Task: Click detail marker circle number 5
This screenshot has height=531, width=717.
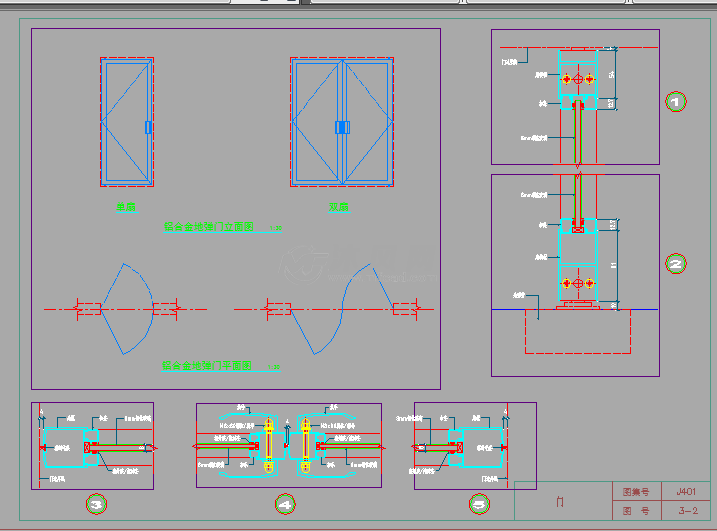Action: pos(479,504)
